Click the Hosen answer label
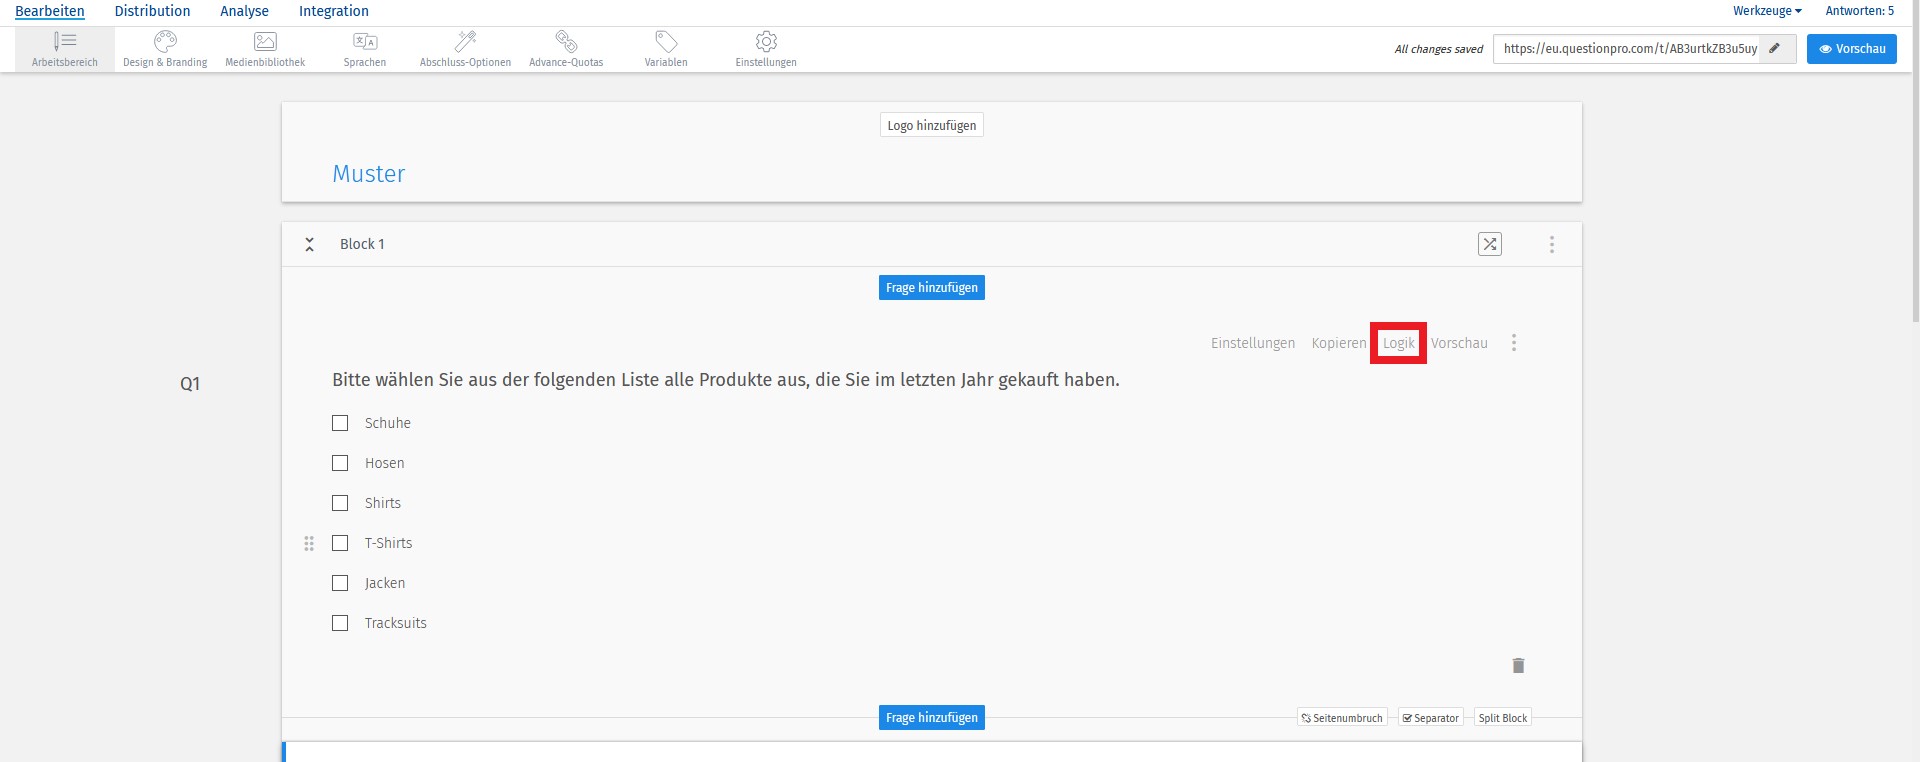This screenshot has width=1920, height=762. coord(385,463)
